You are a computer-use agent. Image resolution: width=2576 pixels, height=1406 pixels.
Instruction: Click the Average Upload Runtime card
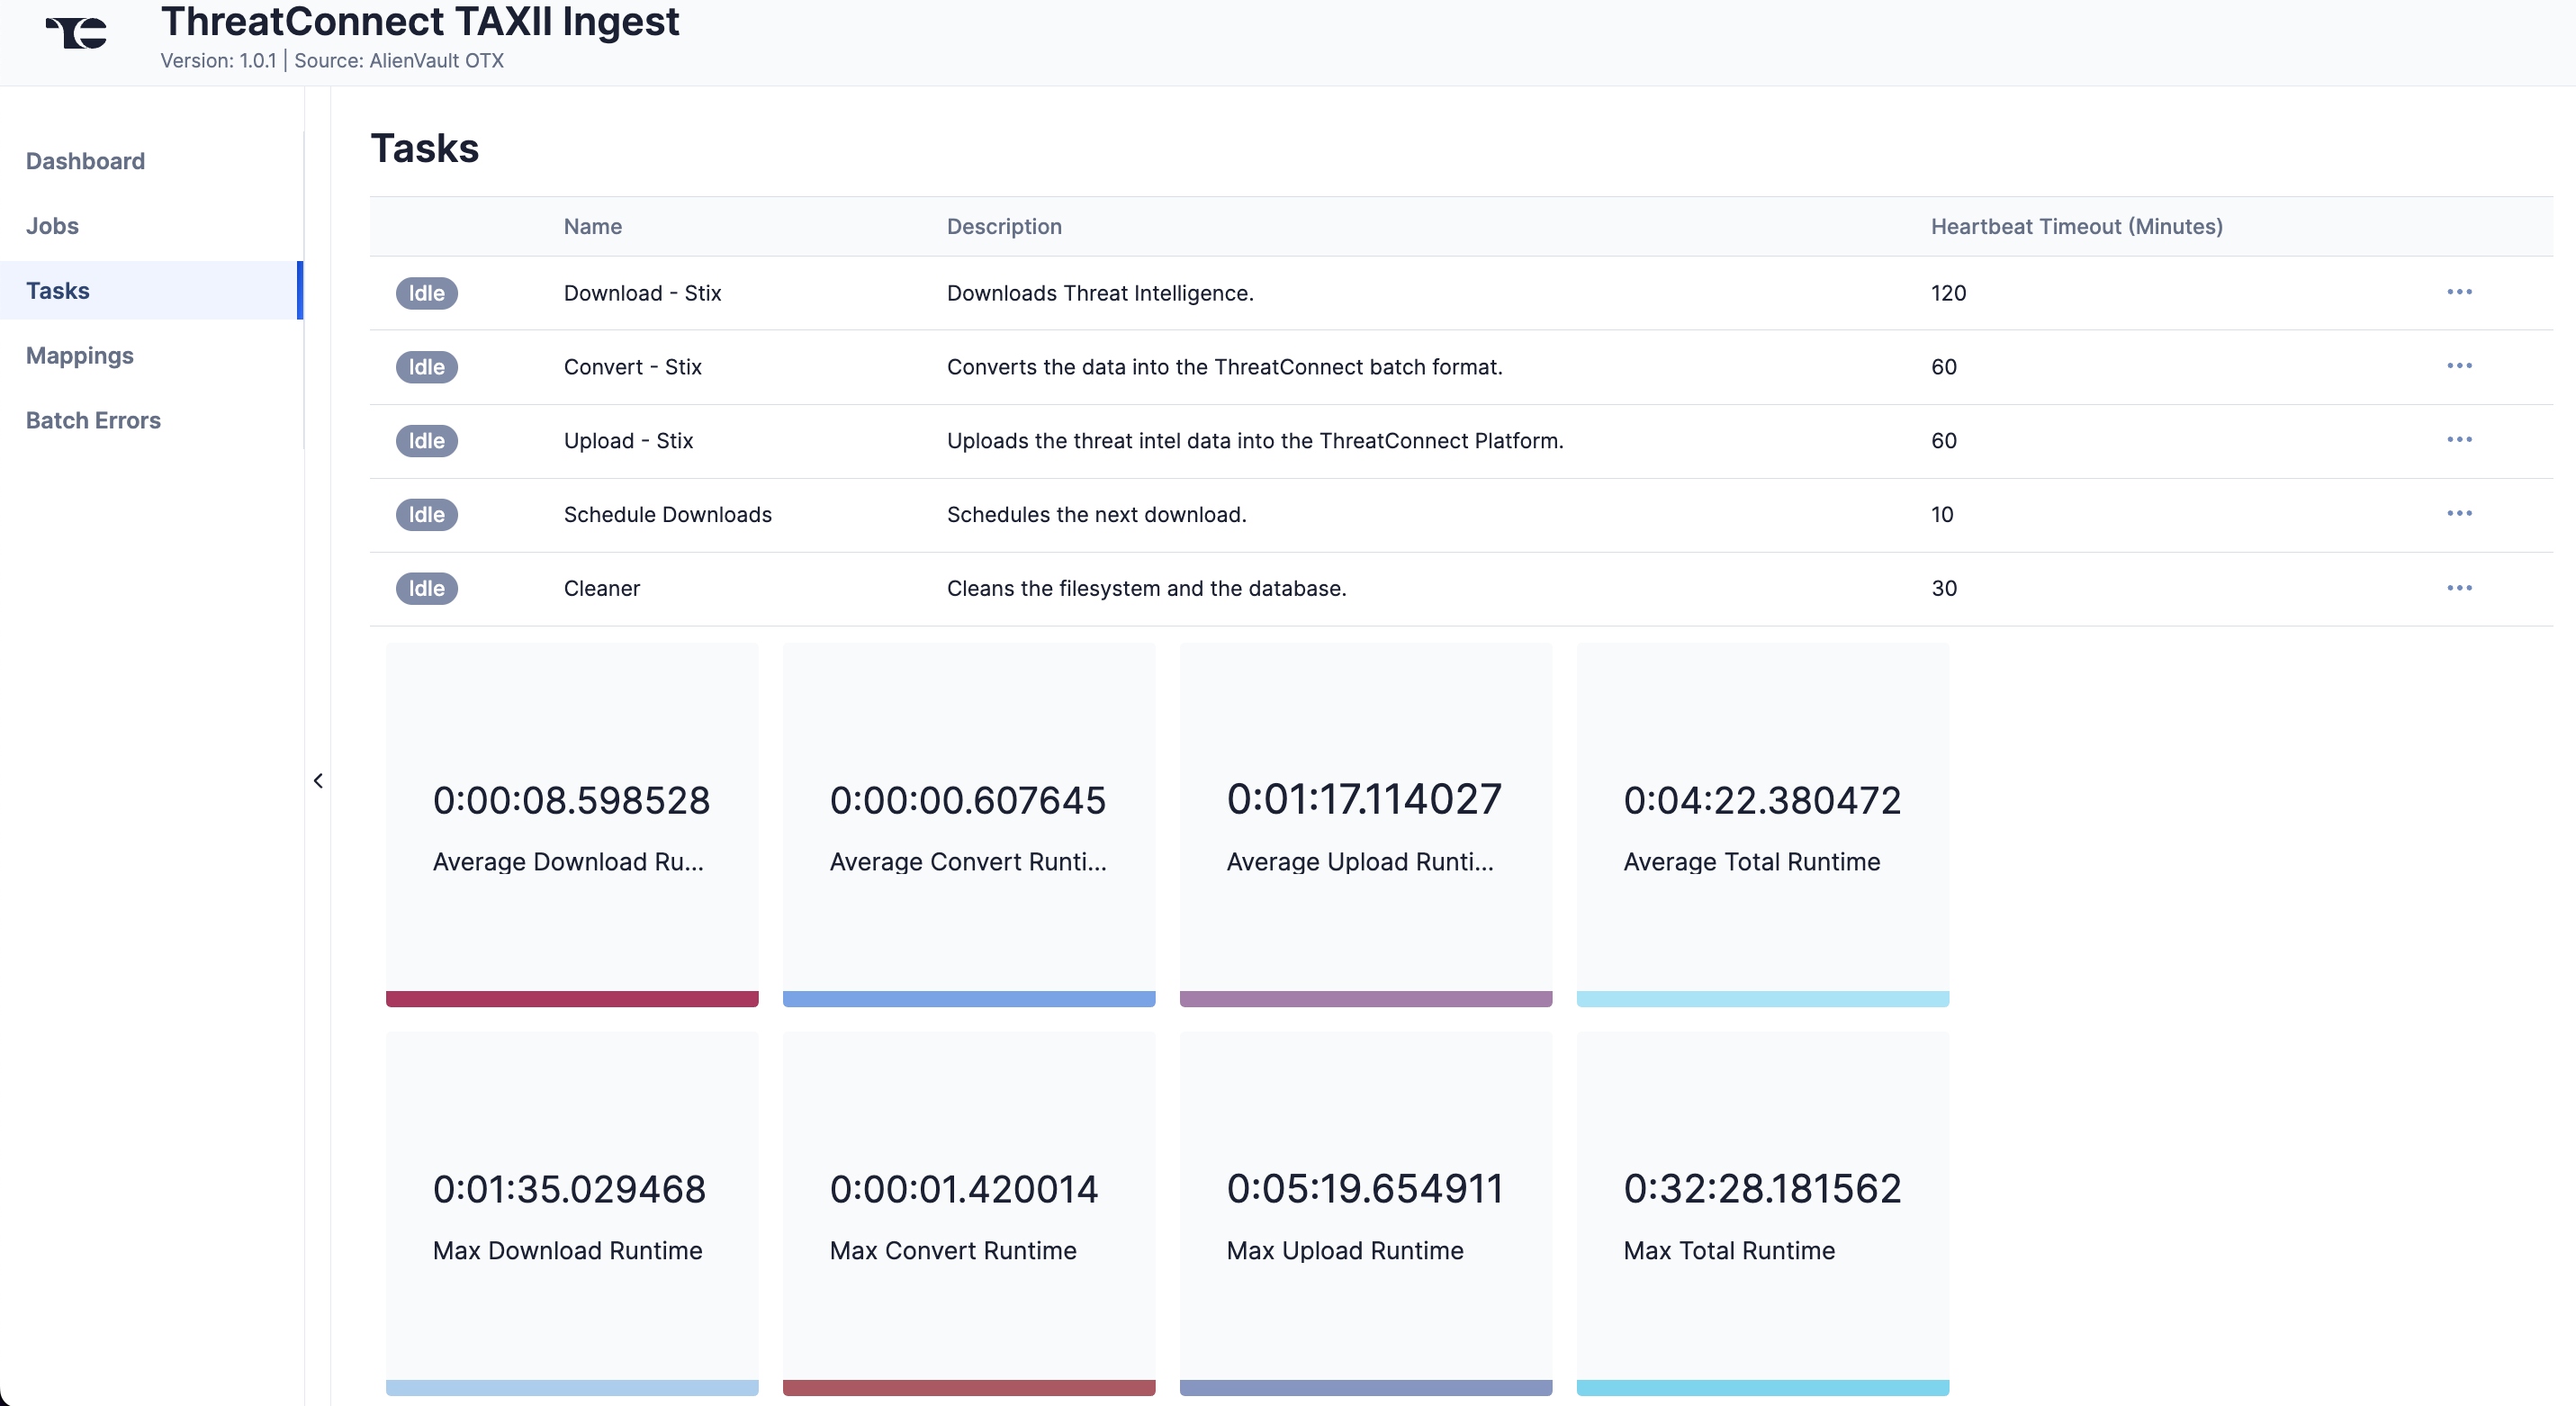[1366, 824]
